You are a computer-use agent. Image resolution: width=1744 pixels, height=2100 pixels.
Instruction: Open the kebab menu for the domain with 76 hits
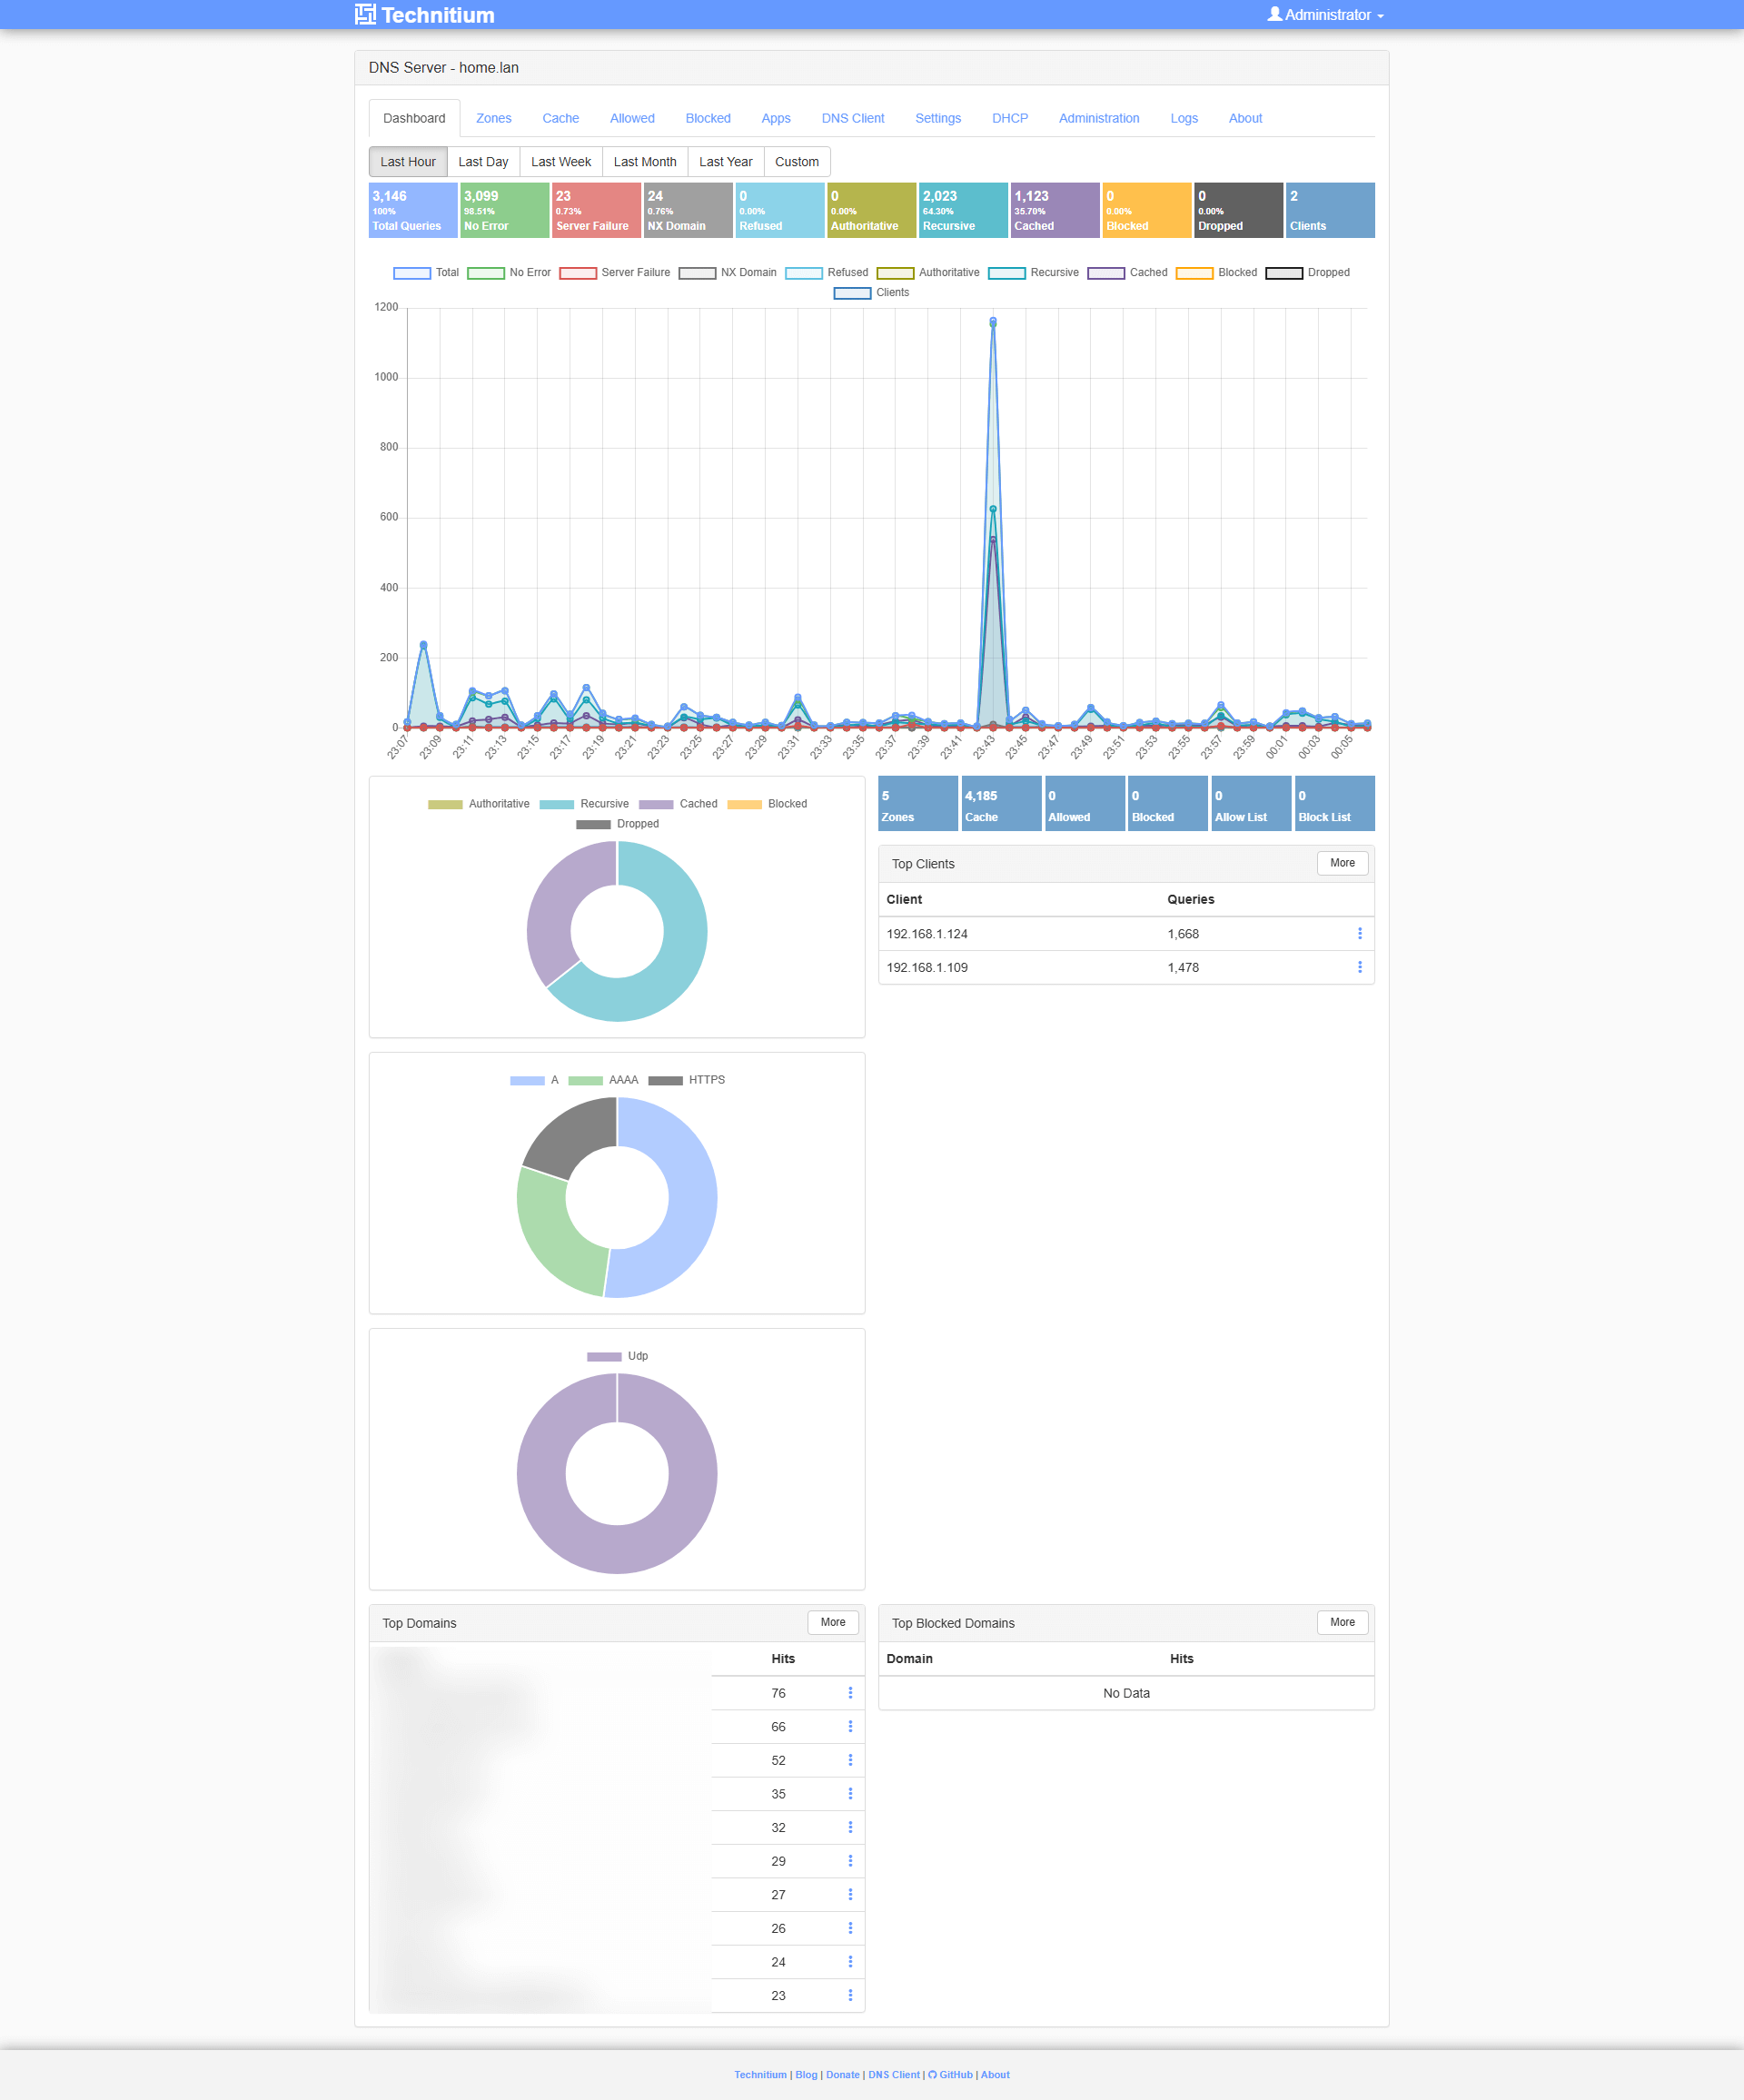pyautogui.click(x=851, y=1693)
